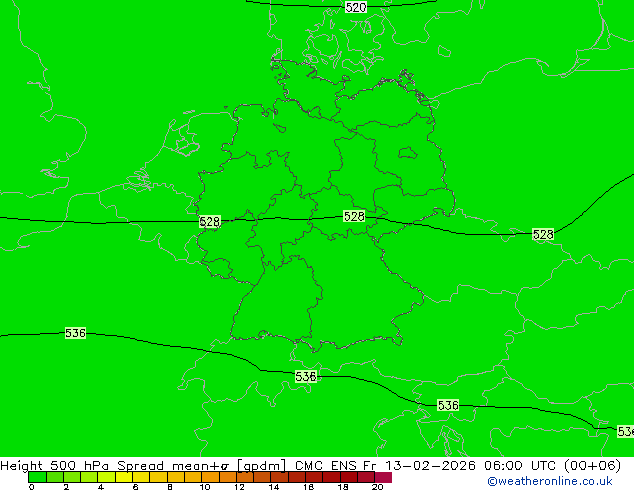Click the '13-02-2026' date text
This screenshot has width=634, height=490.
pos(430,465)
